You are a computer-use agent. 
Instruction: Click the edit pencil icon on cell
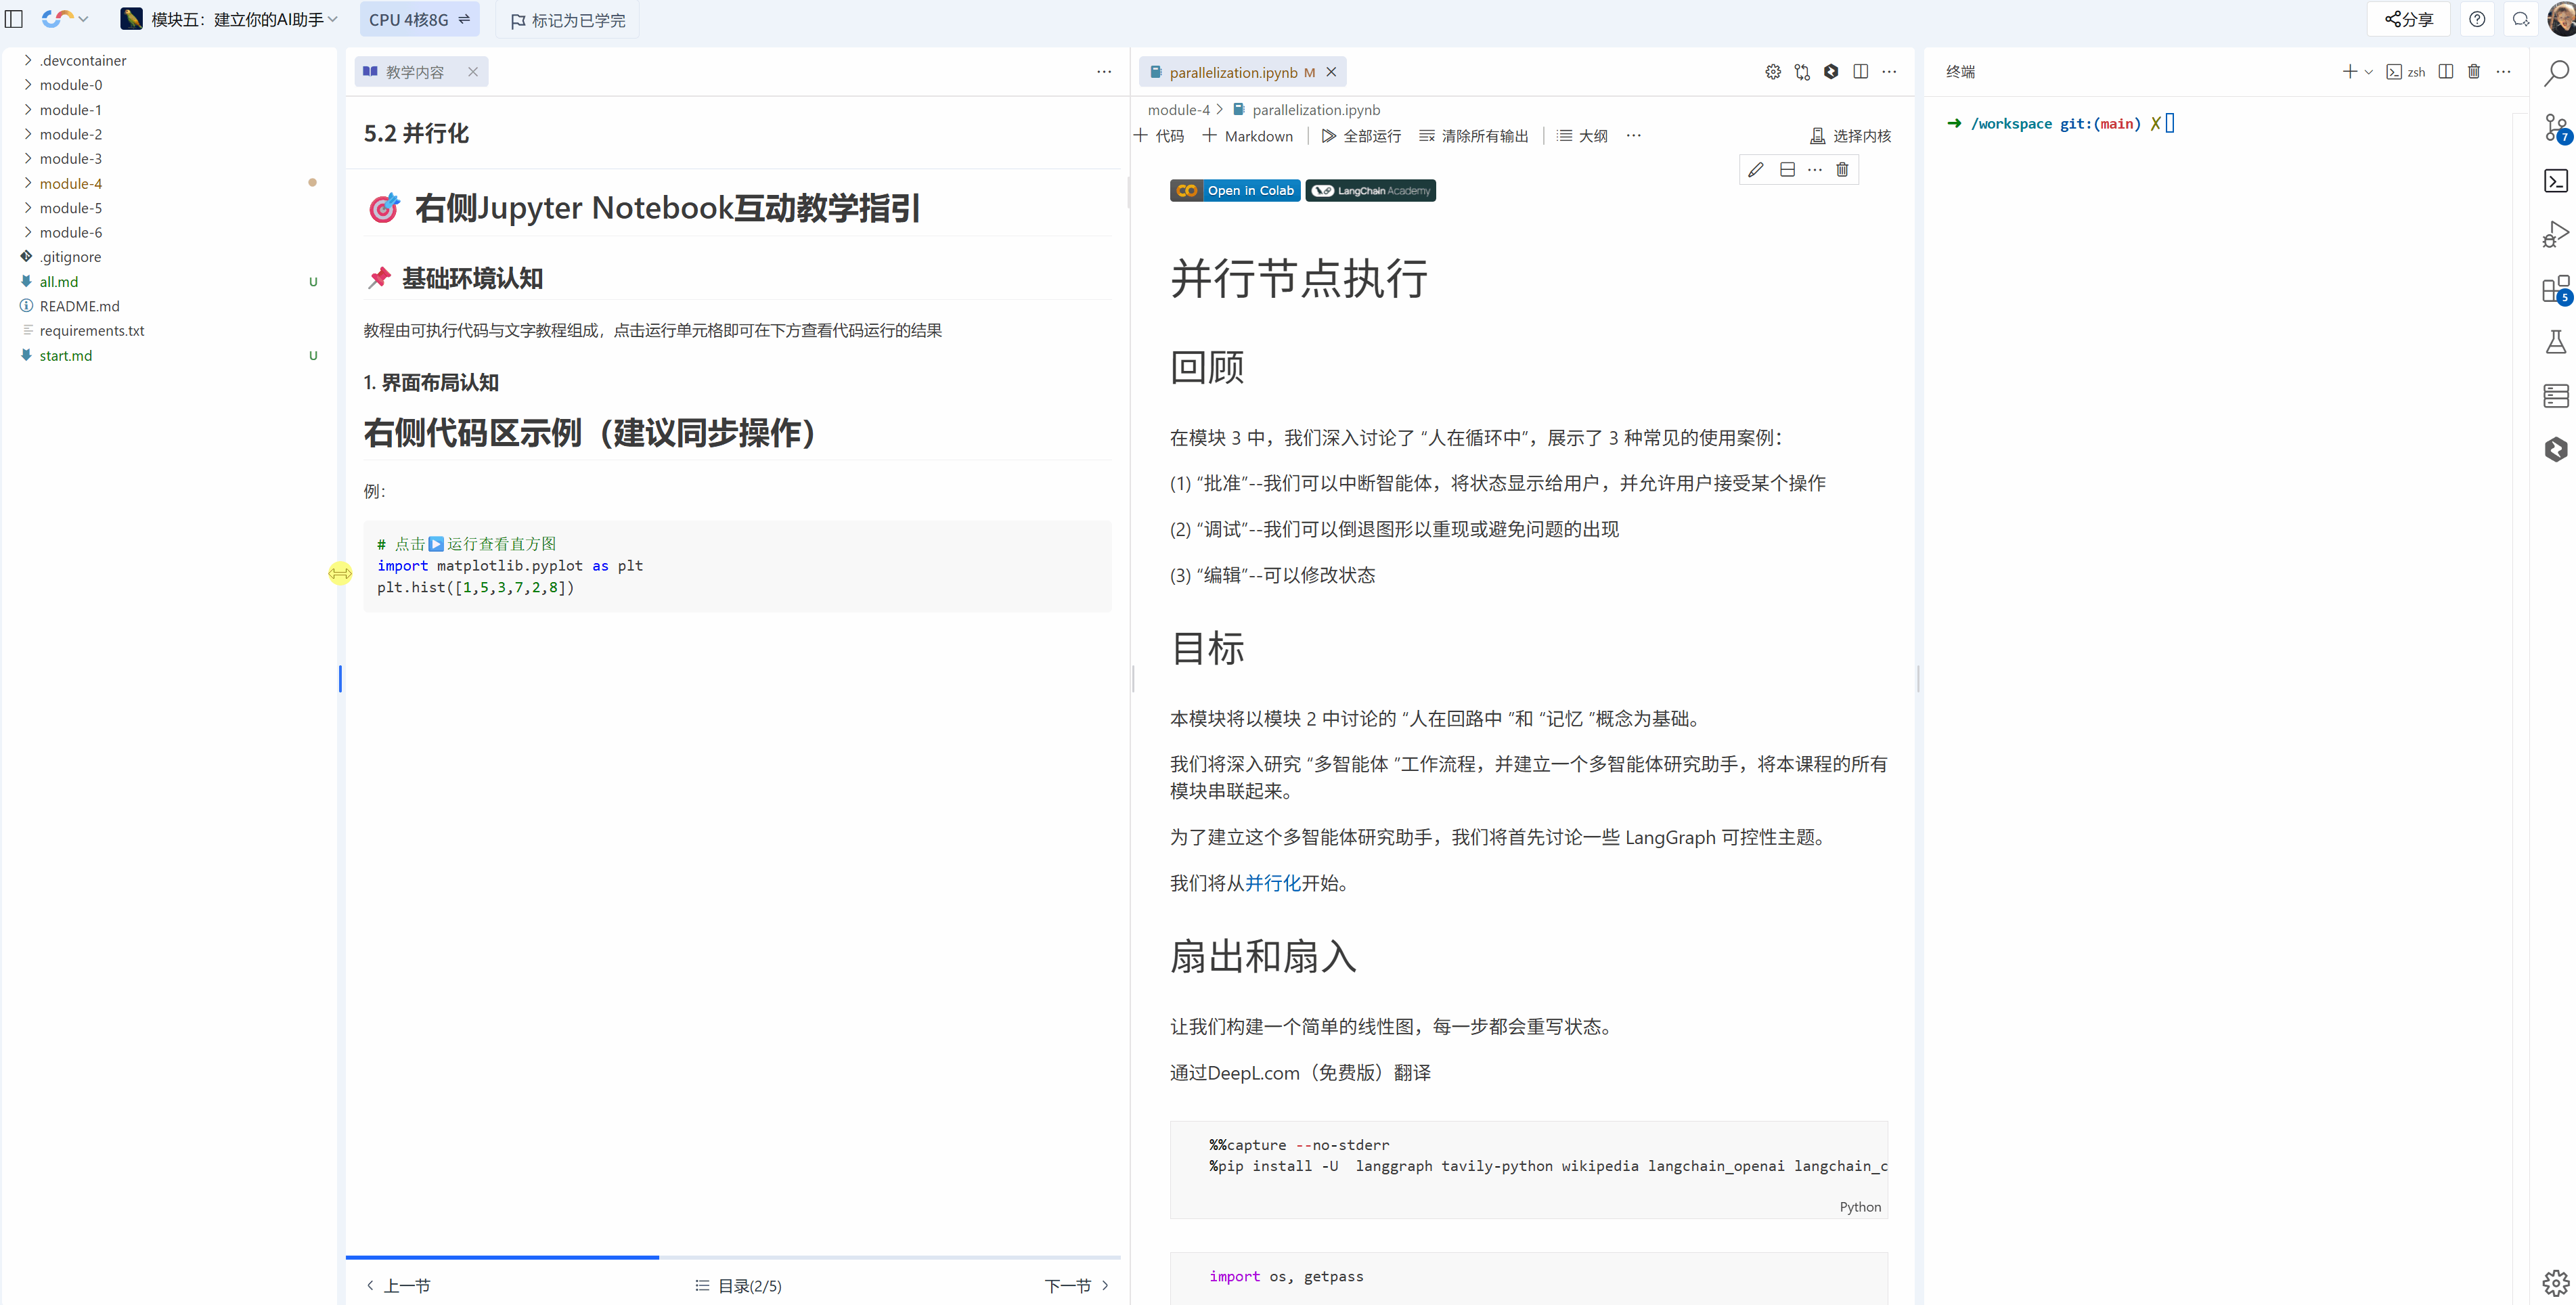point(1755,170)
